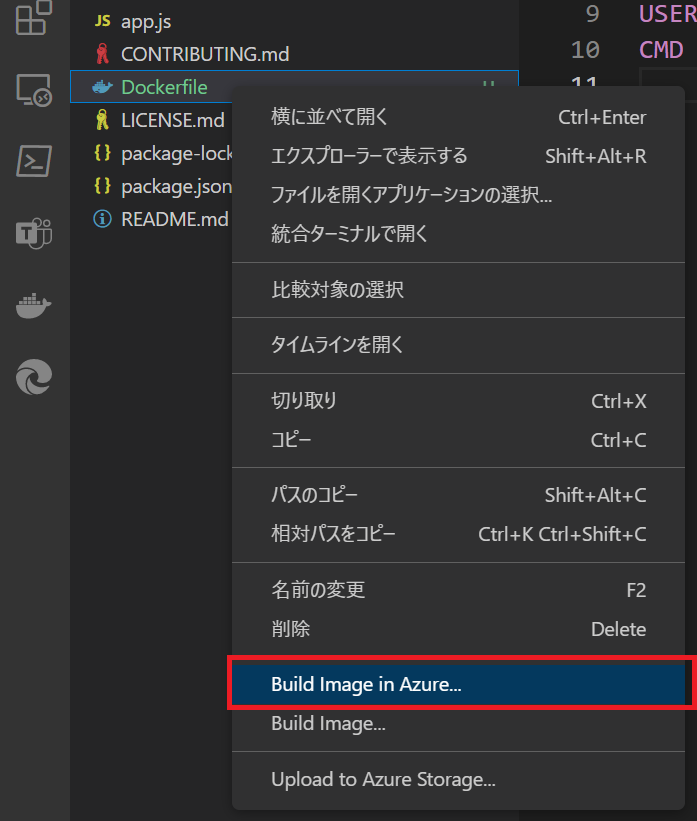This screenshot has width=697, height=821.
Task: Click the USER keyword in editor line 9
Action: [668, 14]
